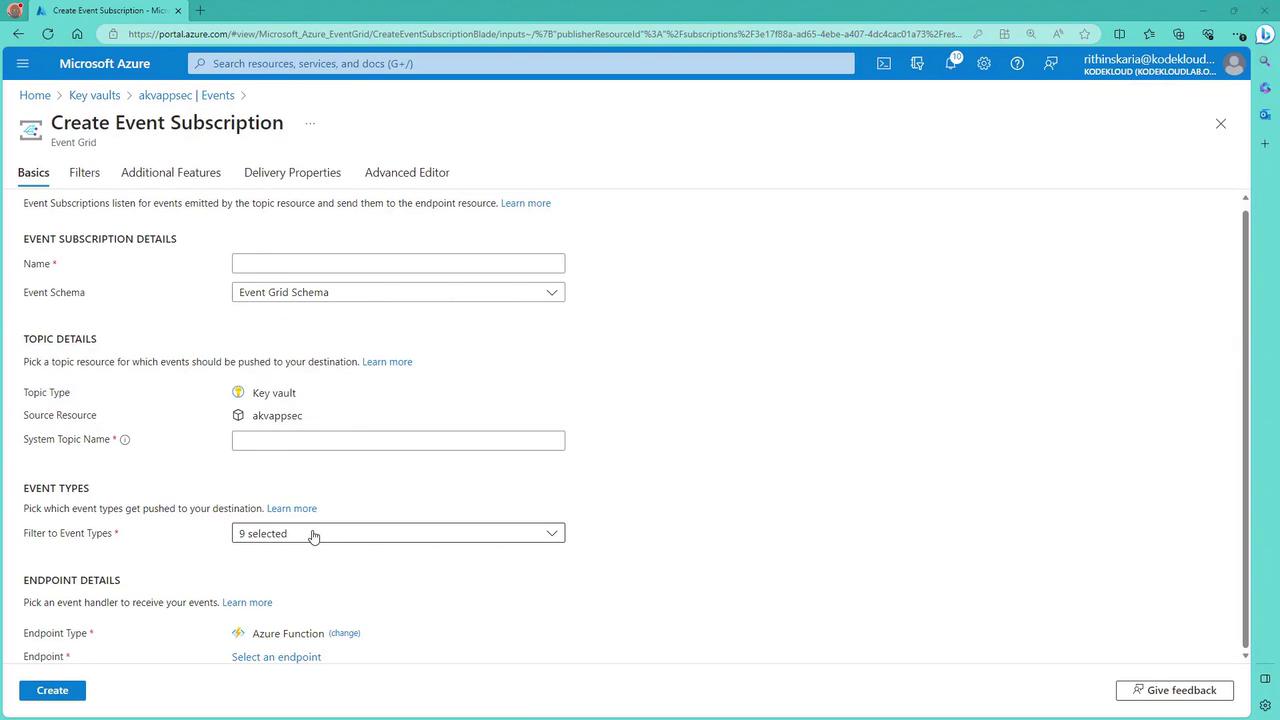Focus the Azure search resources box
Viewport: 1280px width, 720px height.
pyautogui.click(x=521, y=64)
